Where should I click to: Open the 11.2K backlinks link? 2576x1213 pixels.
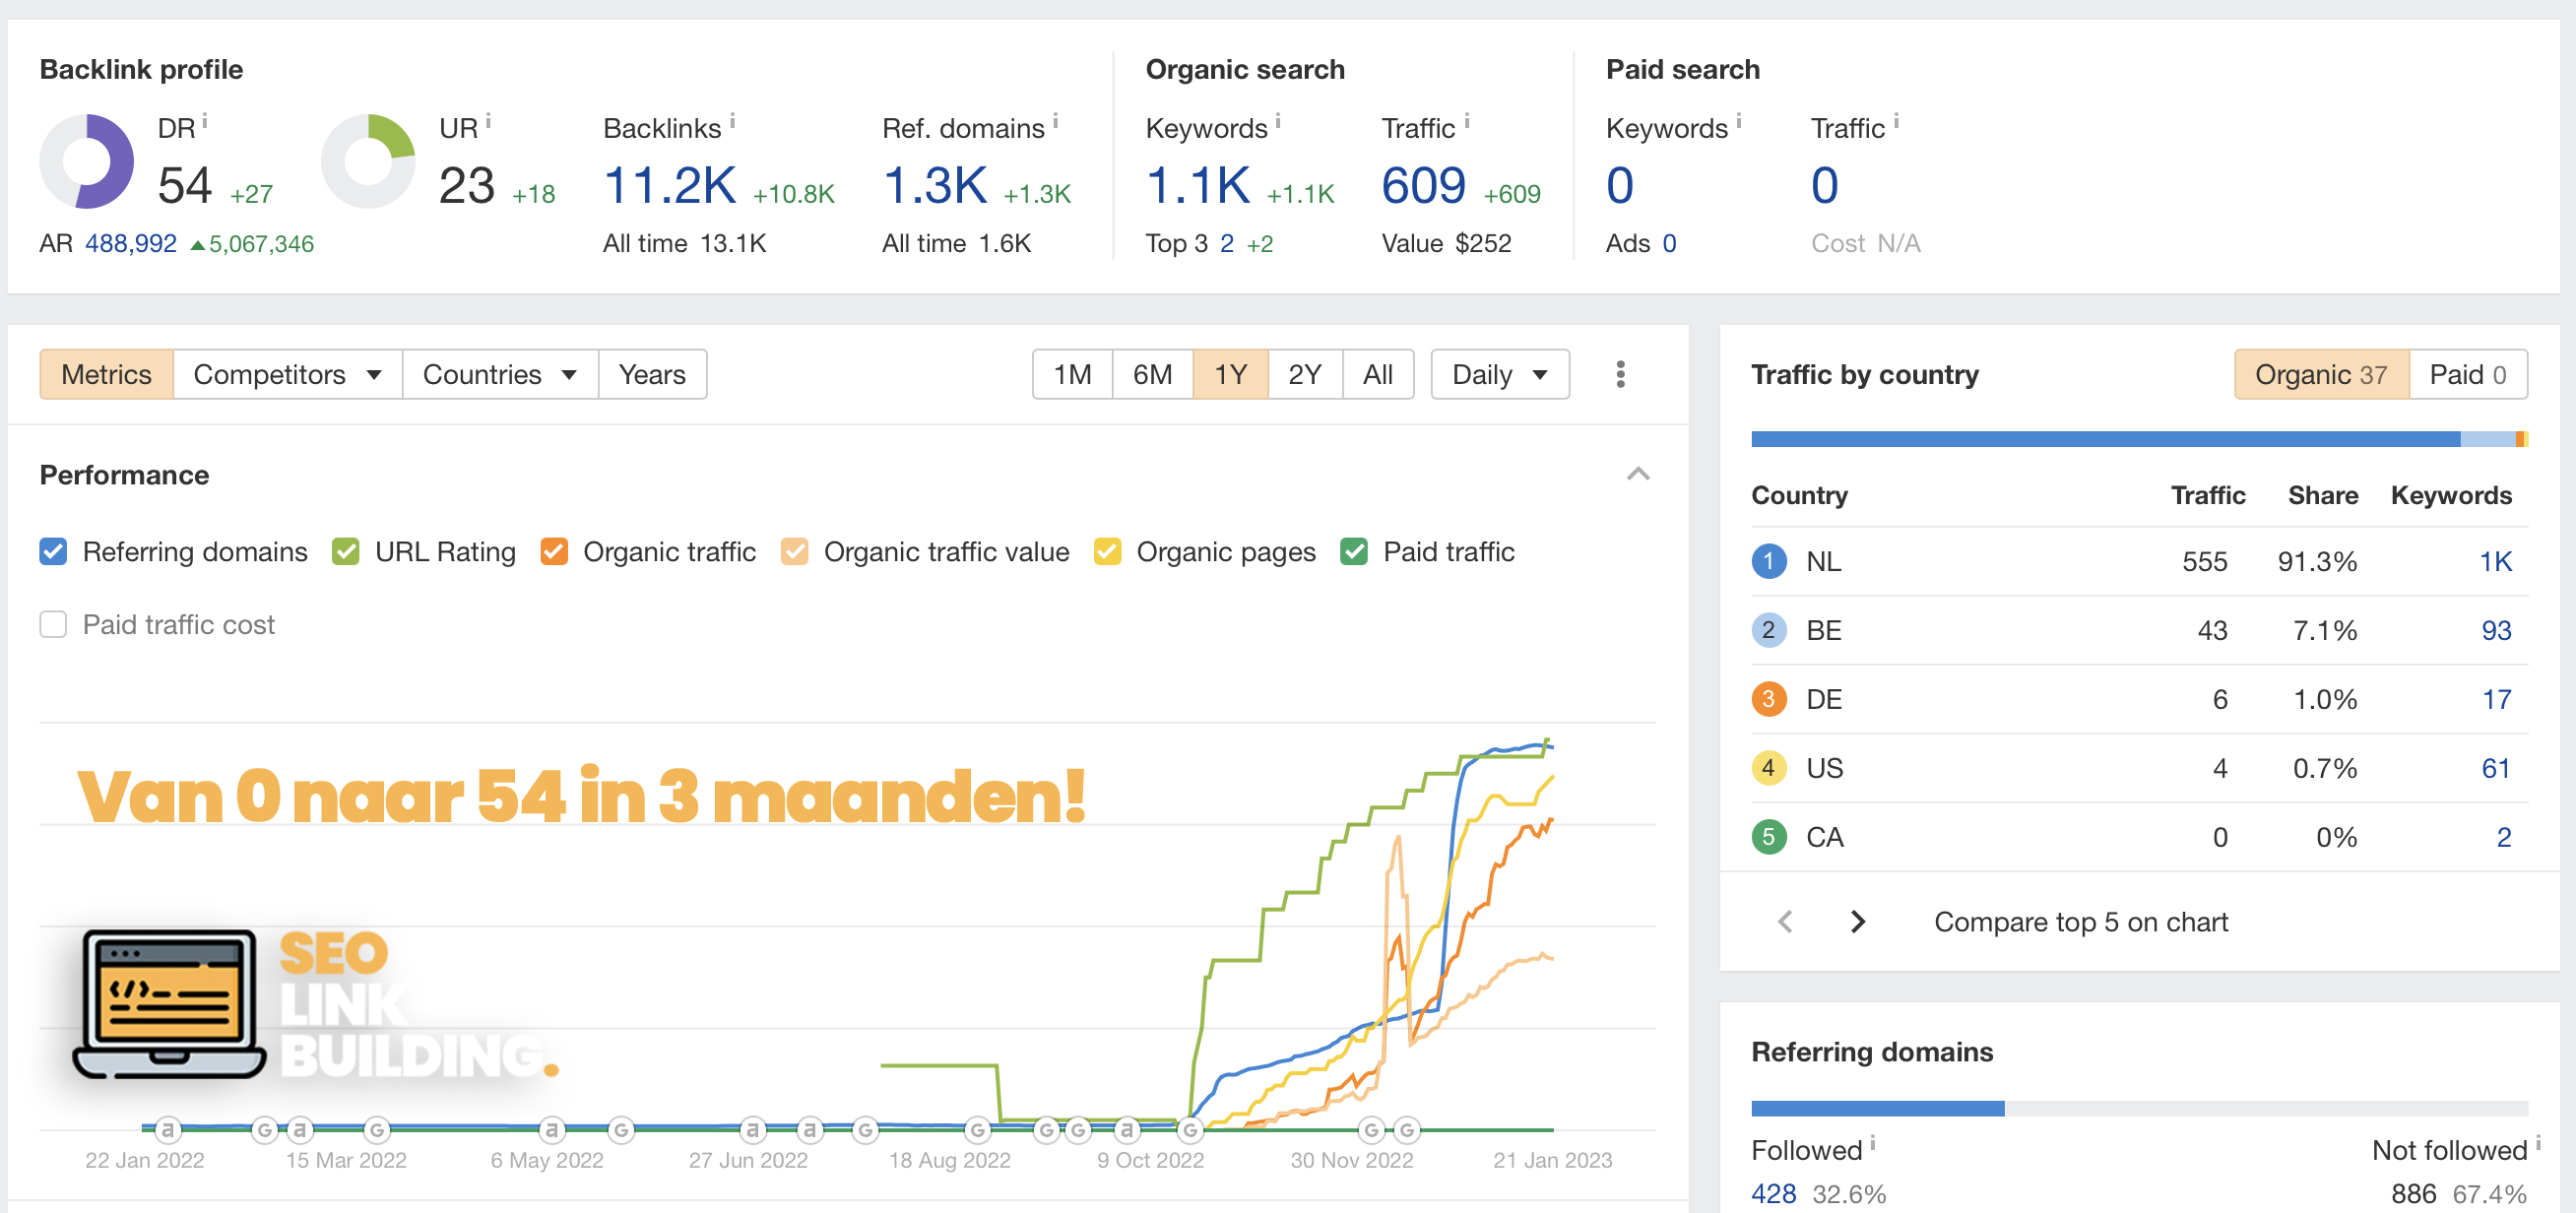(669, 186)
